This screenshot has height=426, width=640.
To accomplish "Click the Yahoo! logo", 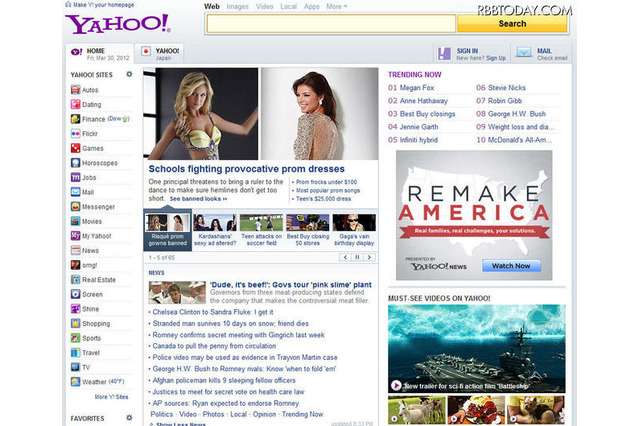I will coord(117,23).
